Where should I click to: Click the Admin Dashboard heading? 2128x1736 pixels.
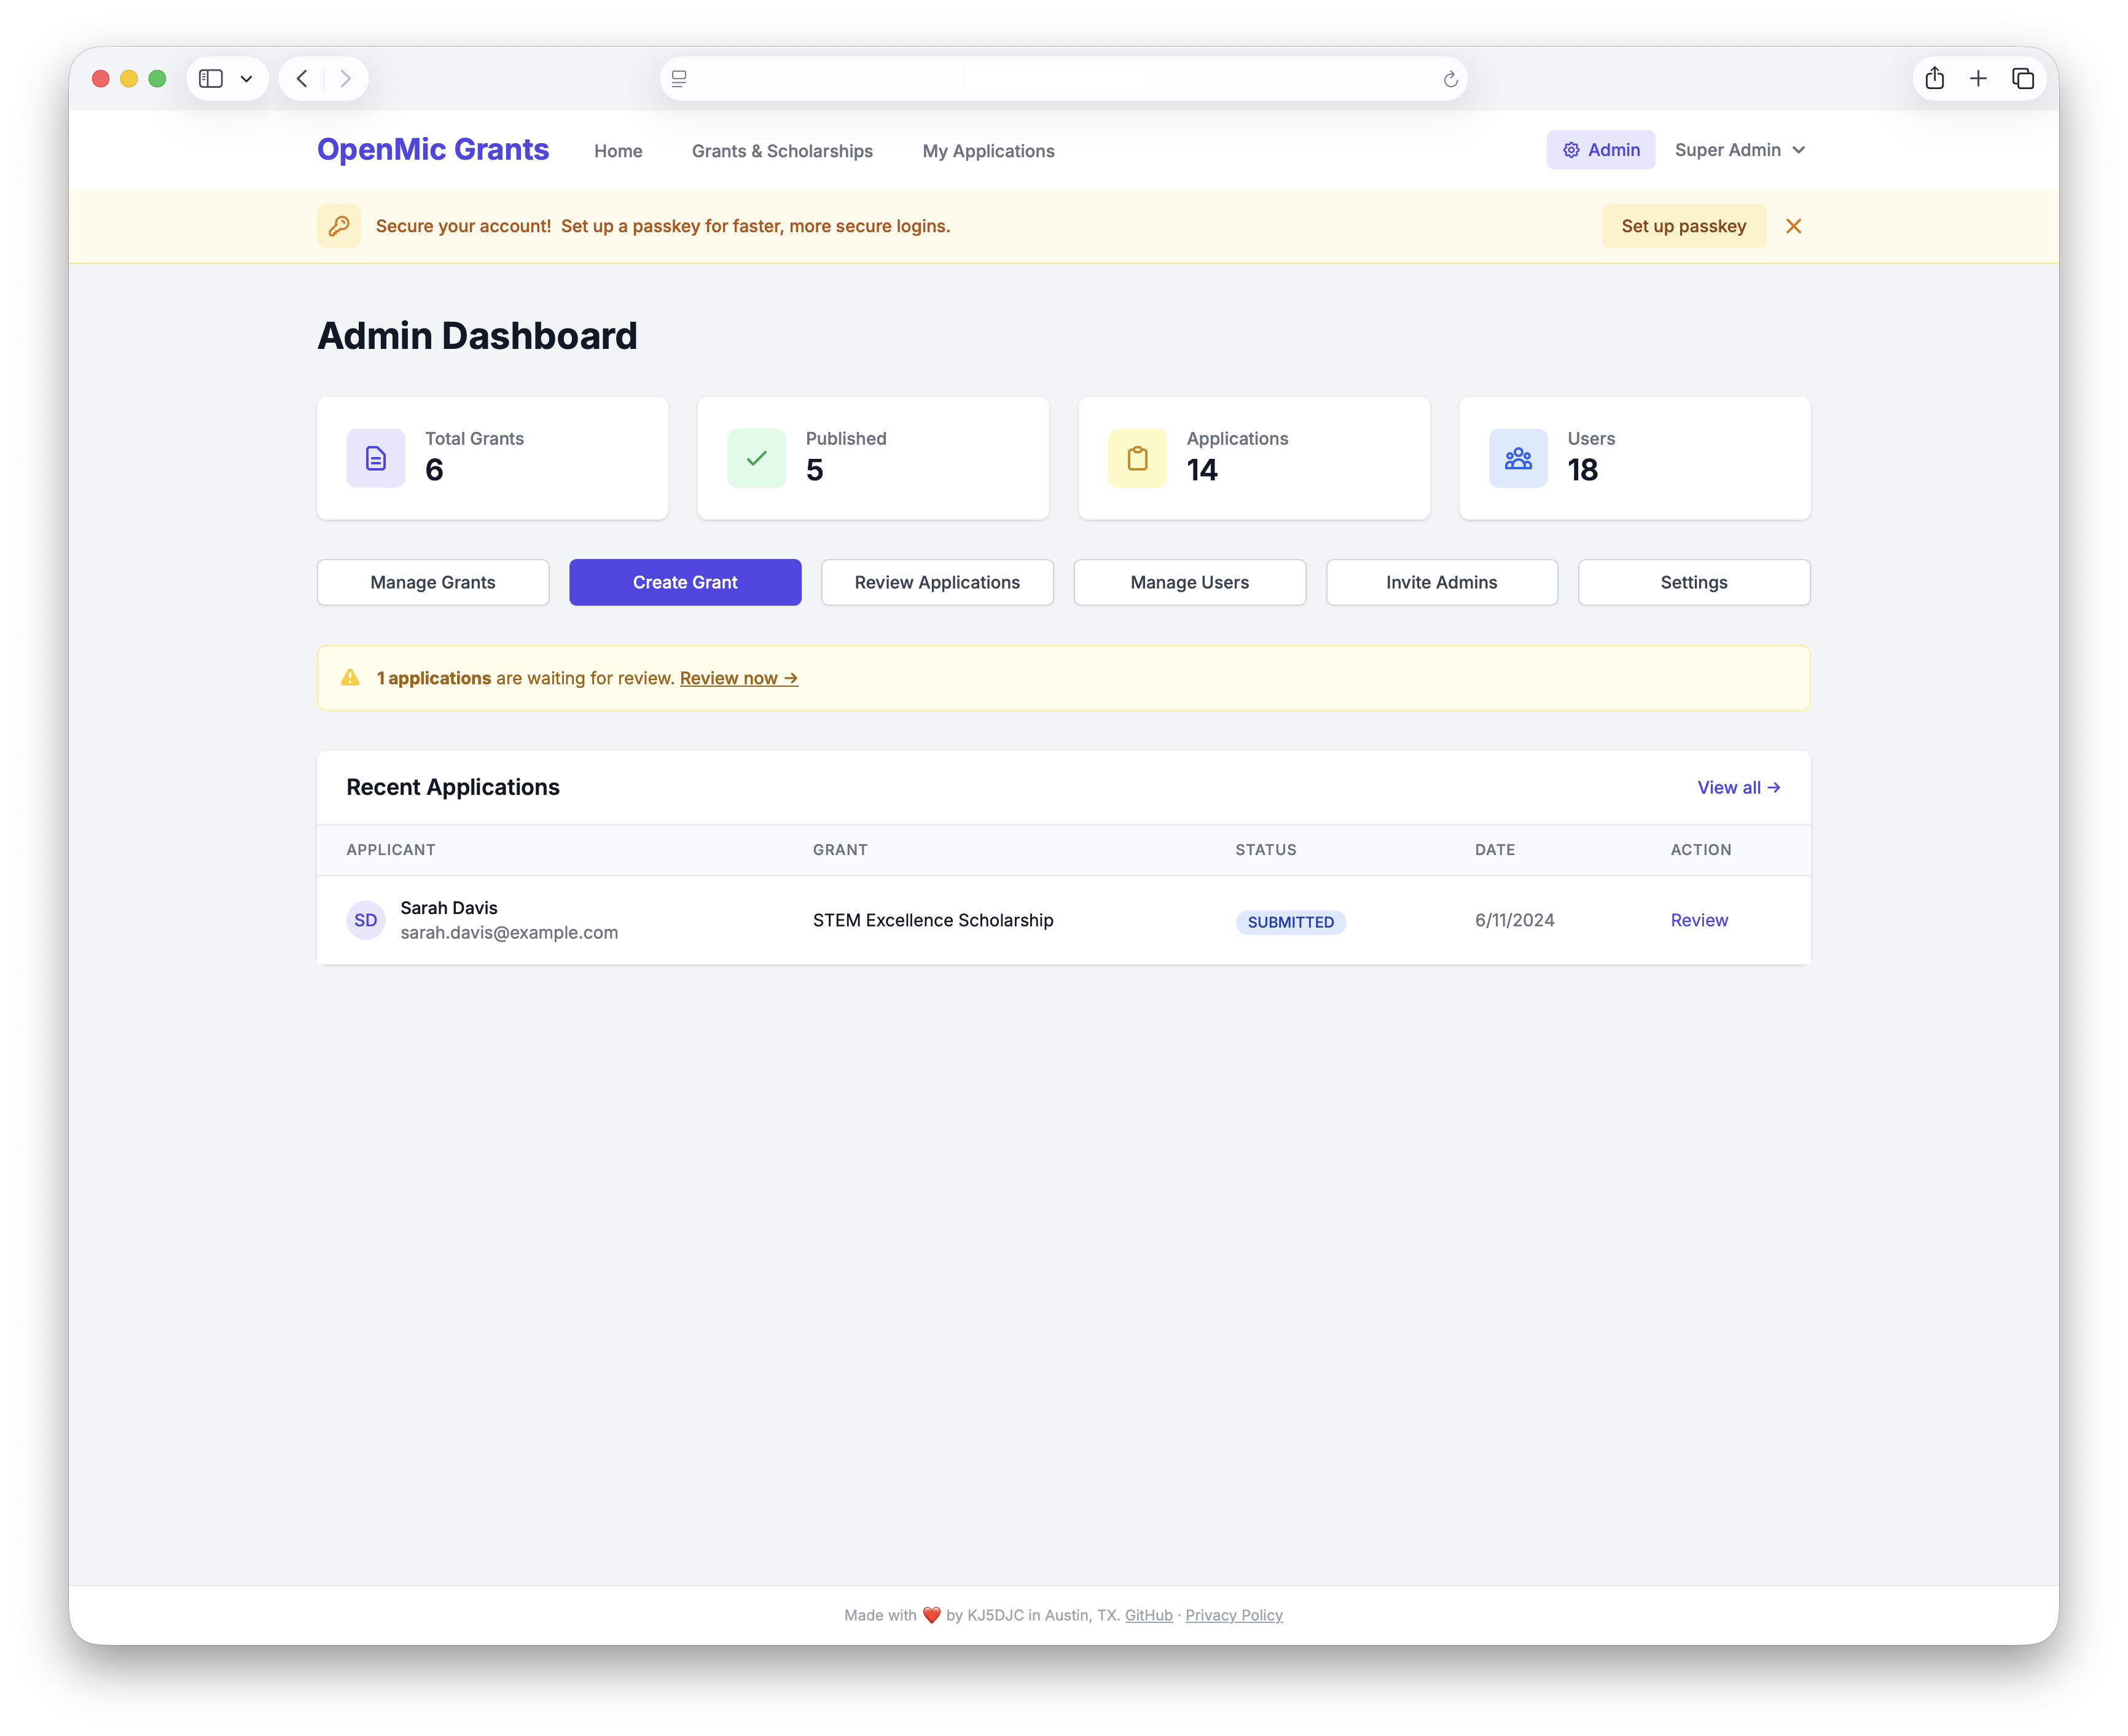pos(477,336)
